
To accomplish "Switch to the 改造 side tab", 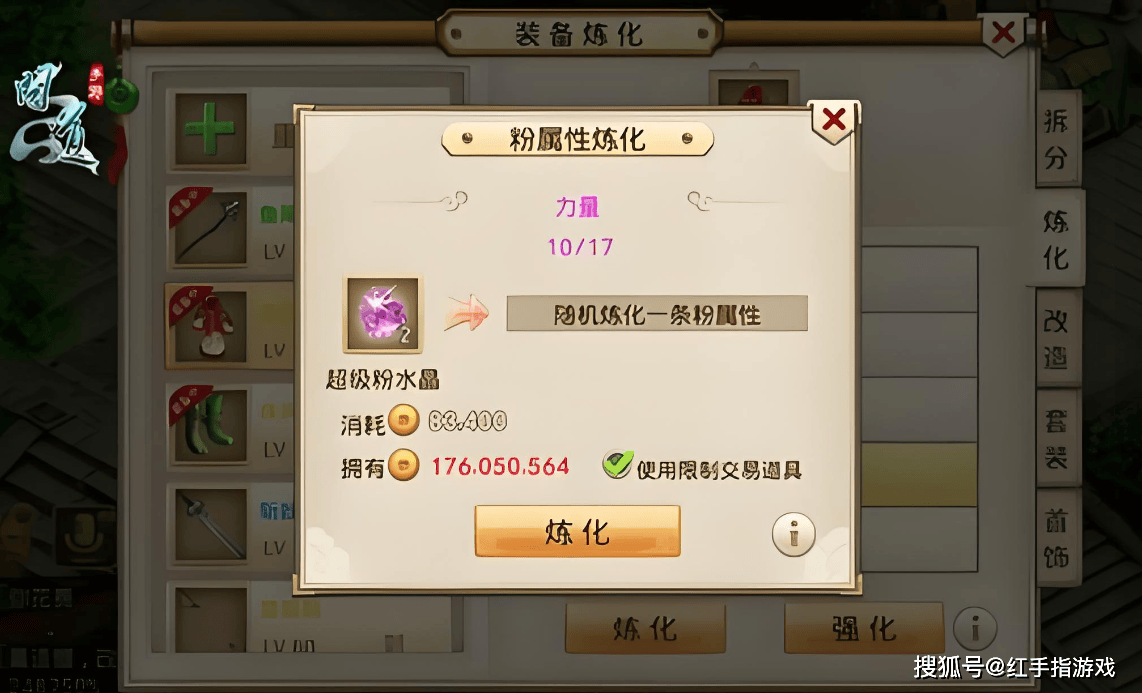I will click(1057, 337).
